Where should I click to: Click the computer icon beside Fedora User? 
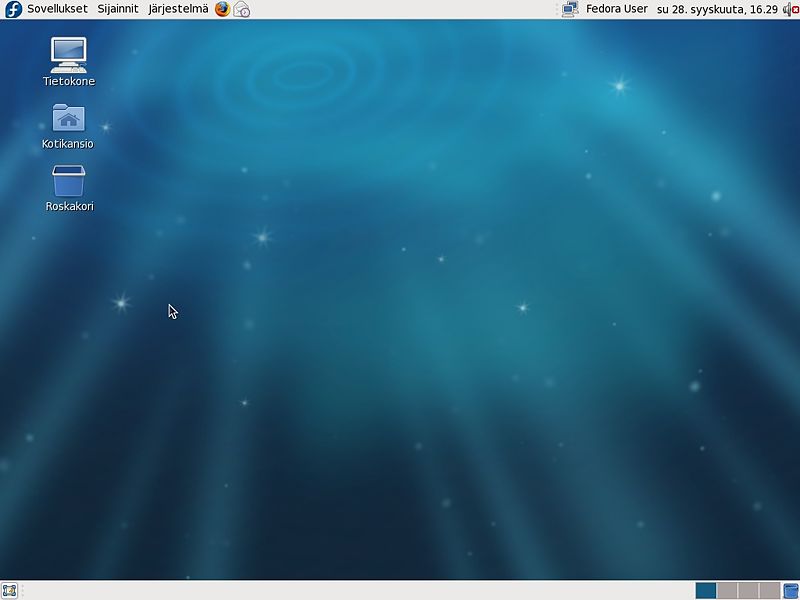pos(570,9)
